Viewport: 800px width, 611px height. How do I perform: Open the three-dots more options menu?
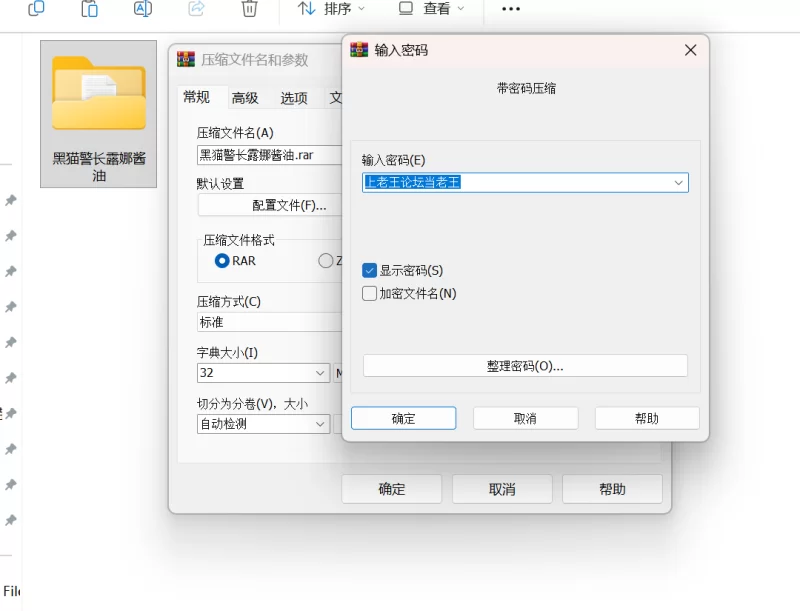(511, 9)
